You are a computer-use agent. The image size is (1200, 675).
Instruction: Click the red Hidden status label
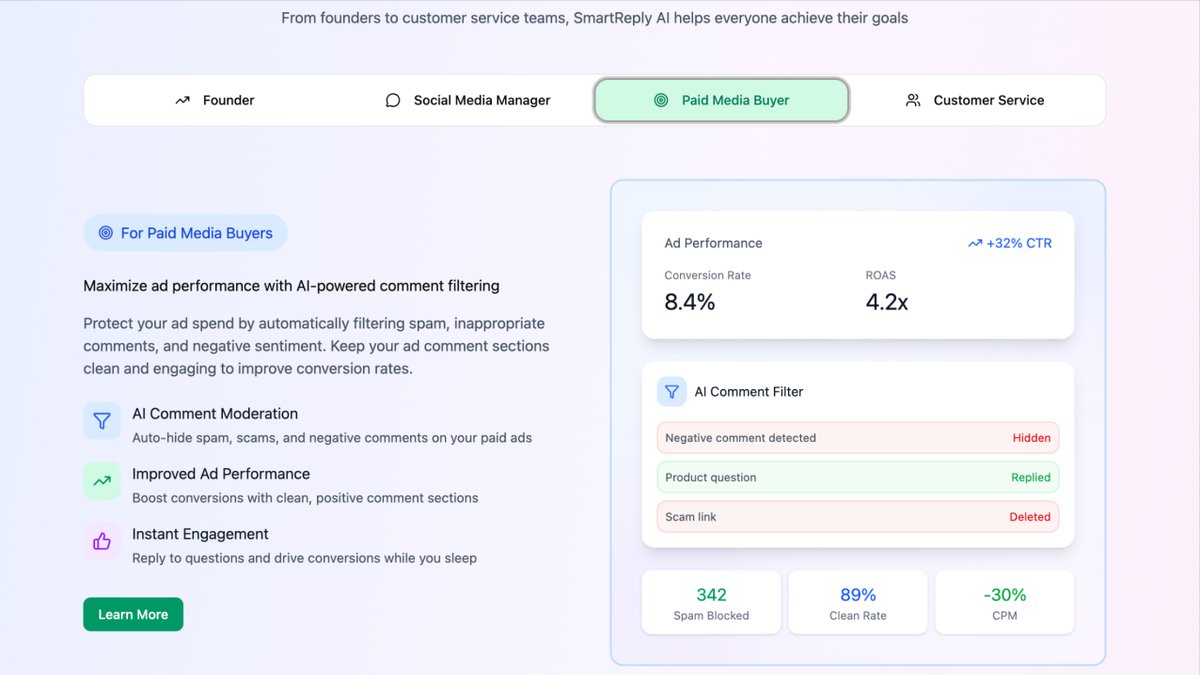pos(1031,438)
